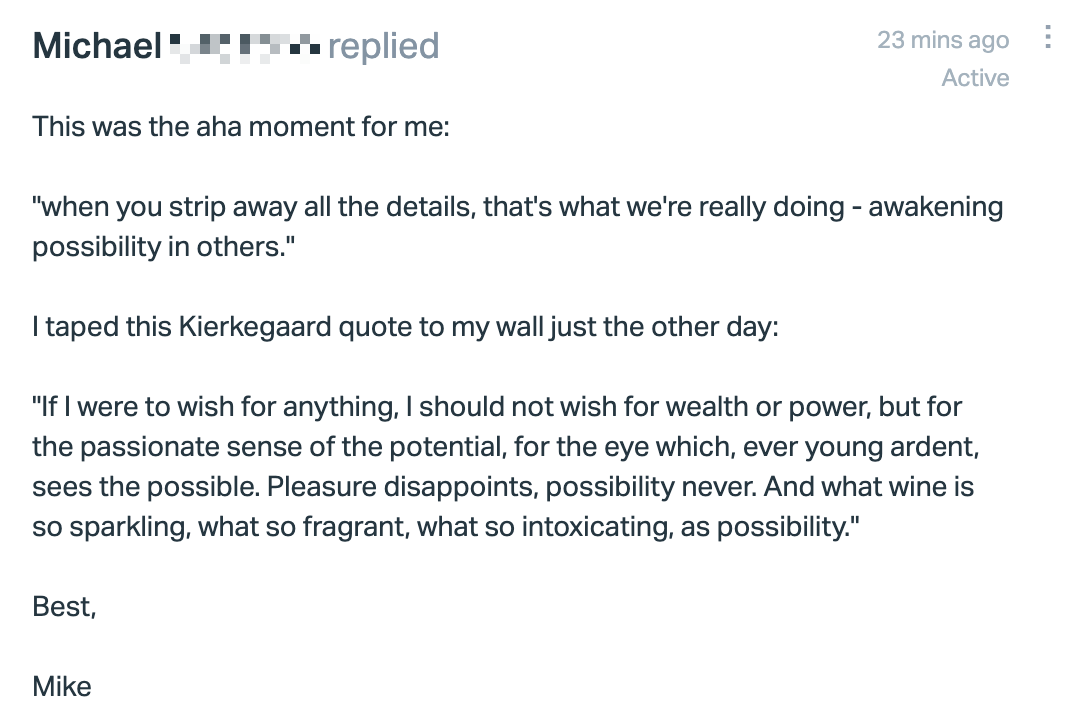Click the gray 'replied' label

coord(384,46)
